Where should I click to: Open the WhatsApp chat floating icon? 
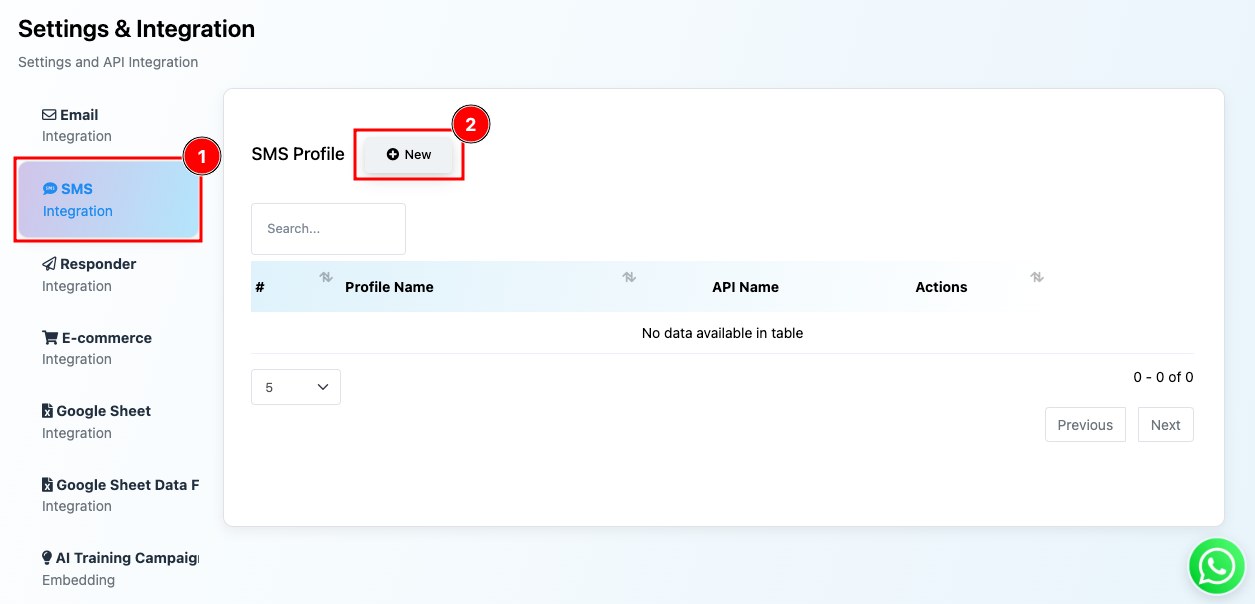(1216, 567)
